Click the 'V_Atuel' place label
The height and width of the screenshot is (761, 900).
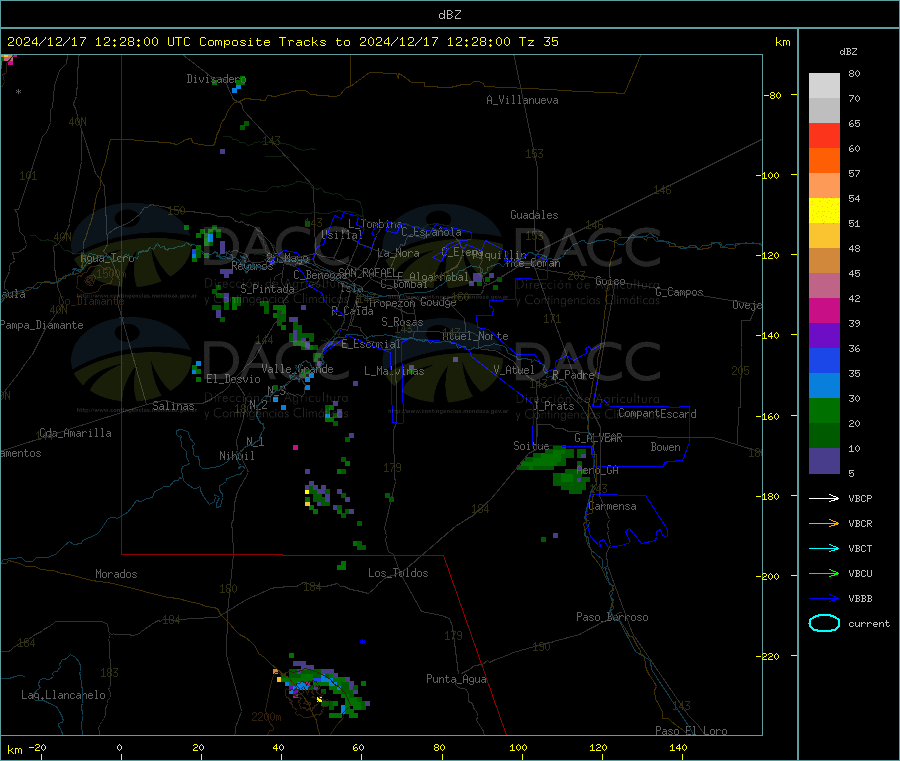click(x=514, y=370)
